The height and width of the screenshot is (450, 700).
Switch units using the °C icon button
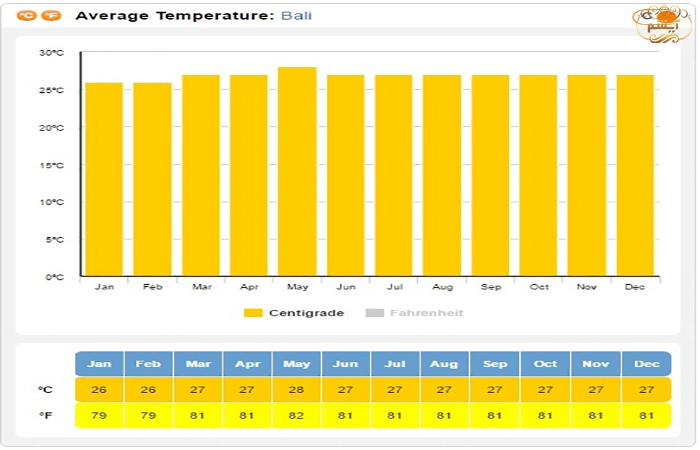click(x=27, y=17)
